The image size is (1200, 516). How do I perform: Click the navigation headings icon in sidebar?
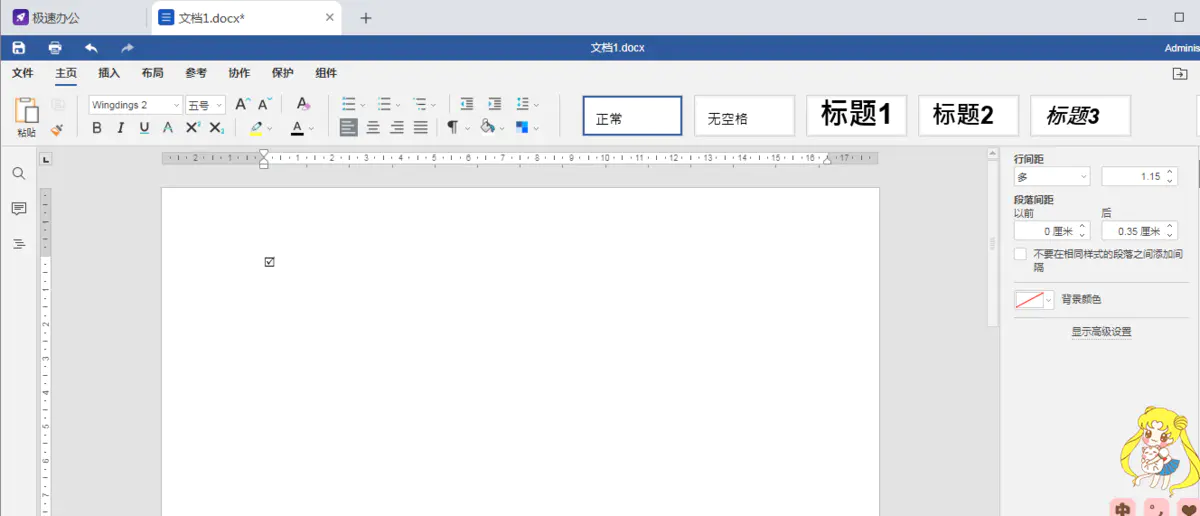click(18, 244)
